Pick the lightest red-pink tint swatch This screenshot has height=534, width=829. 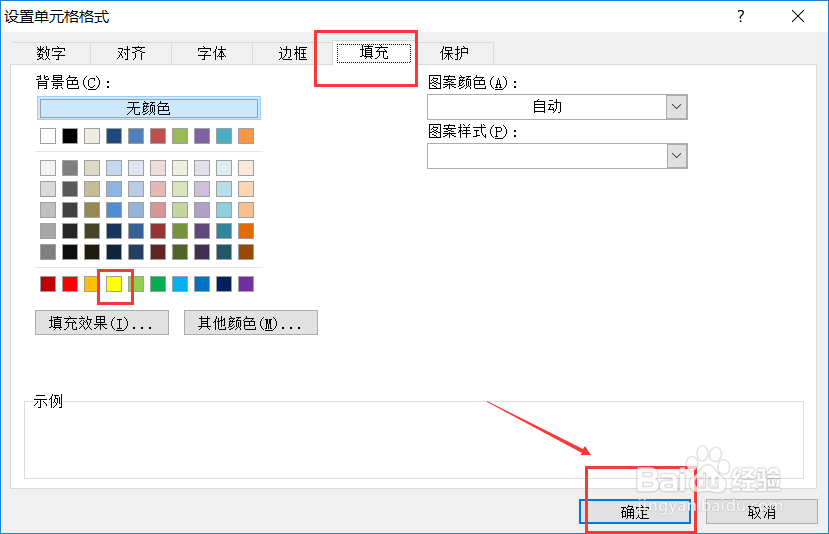[x=158, y=168]
